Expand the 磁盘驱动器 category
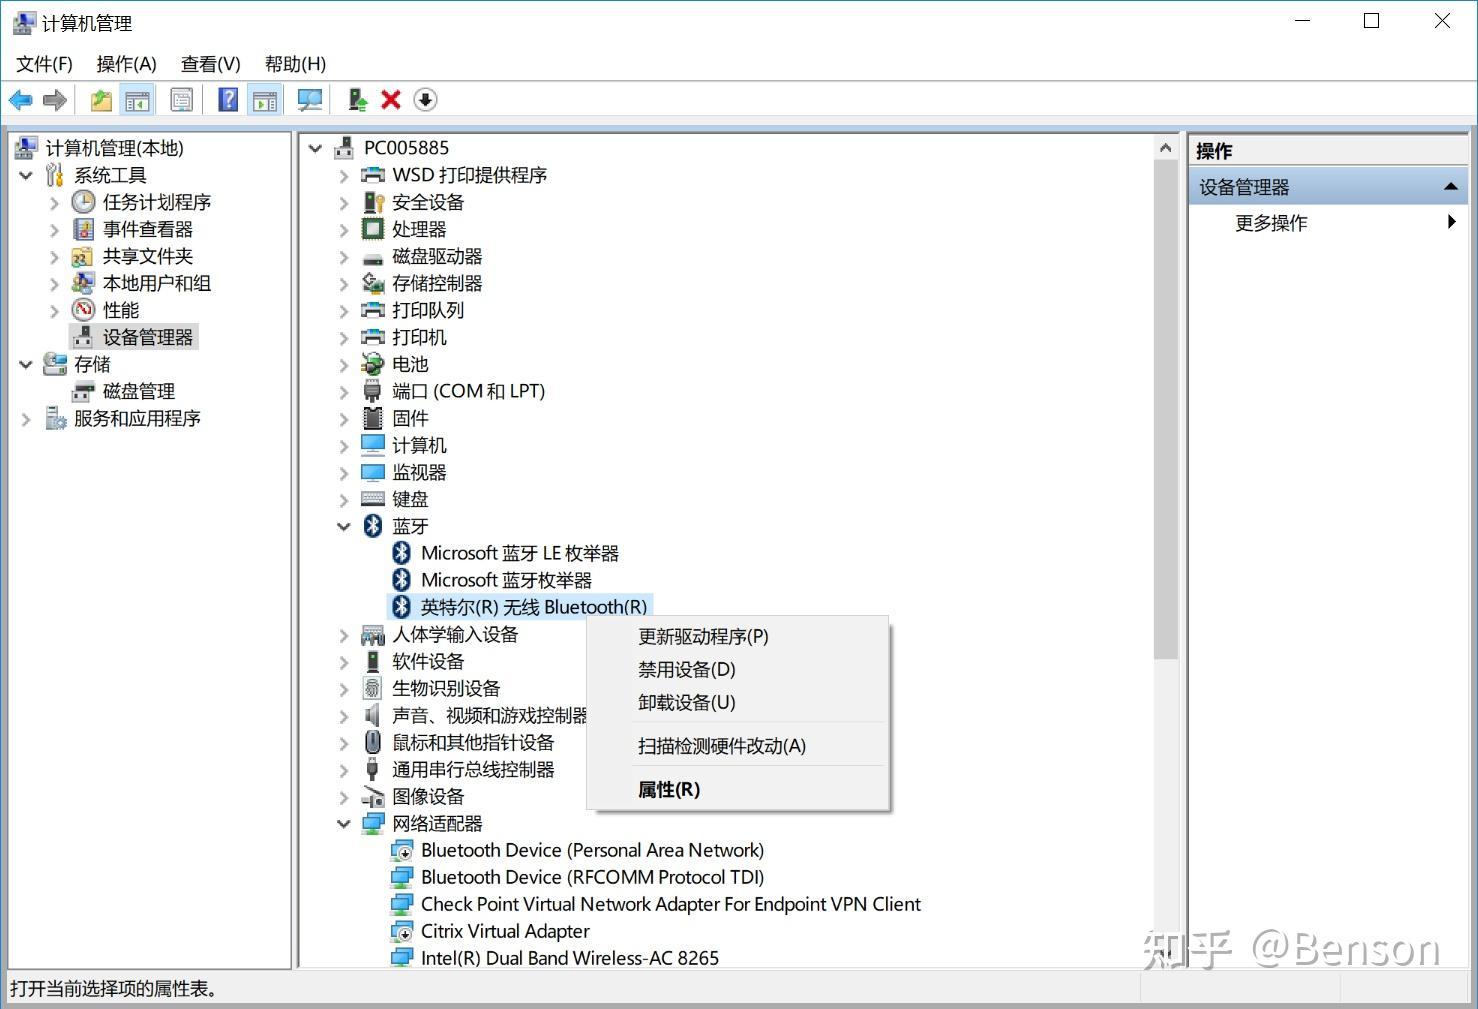1478x1009 pixels. pos(344,256)
